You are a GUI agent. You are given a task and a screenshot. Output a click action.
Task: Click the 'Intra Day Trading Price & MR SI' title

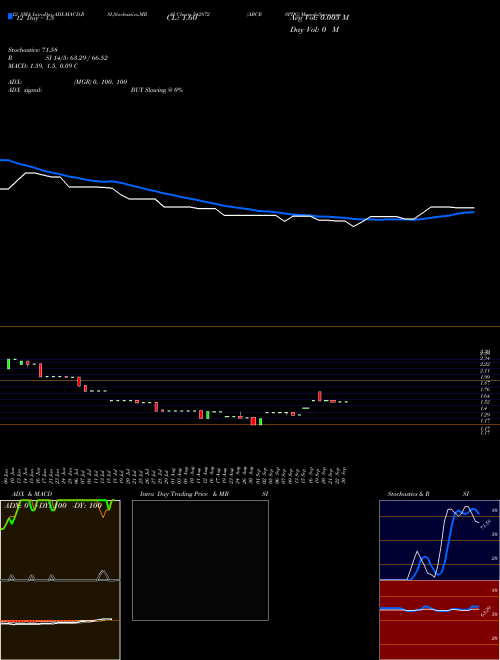(x=205, y=494)
